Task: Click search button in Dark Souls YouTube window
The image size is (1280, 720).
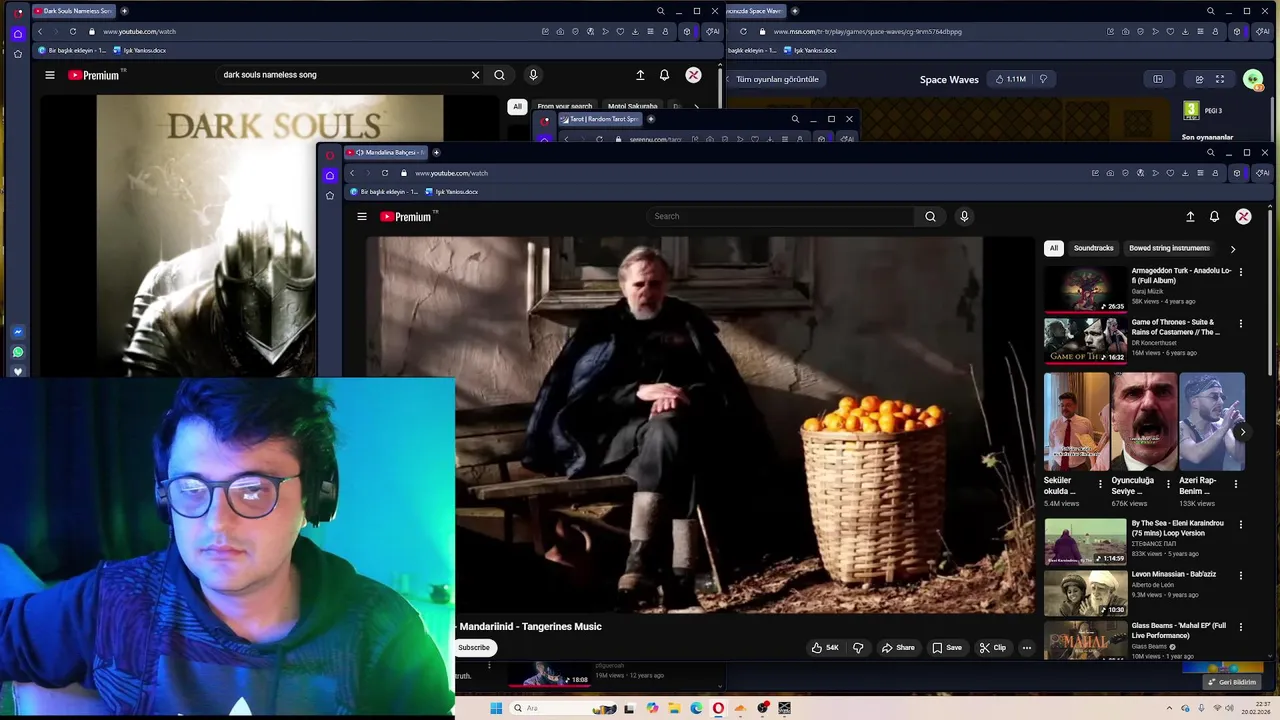Action: tap(499, 75)
